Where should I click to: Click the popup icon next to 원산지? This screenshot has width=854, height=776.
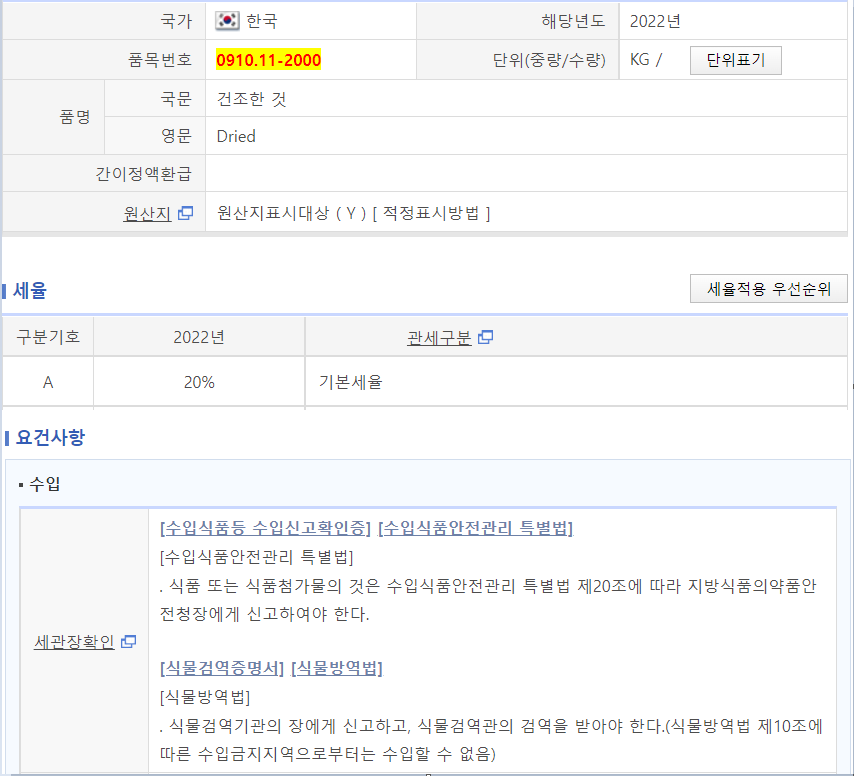pos(185,213)
